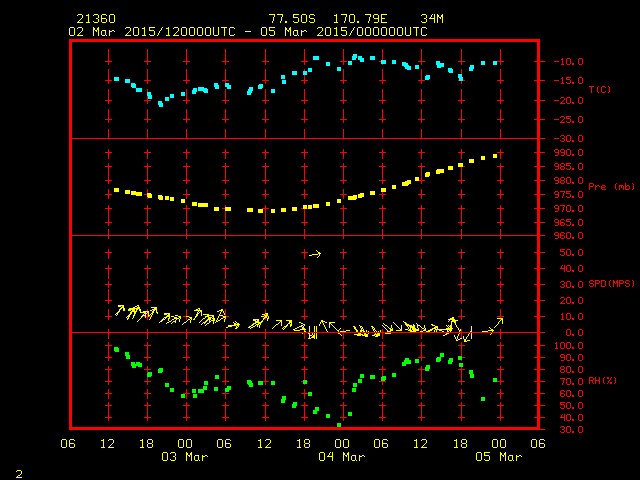Image resolution: width=640 pixels, height=480 pixels.
Task: Select the 990.0 pressure tick value
Action: [x=569, y=153]
